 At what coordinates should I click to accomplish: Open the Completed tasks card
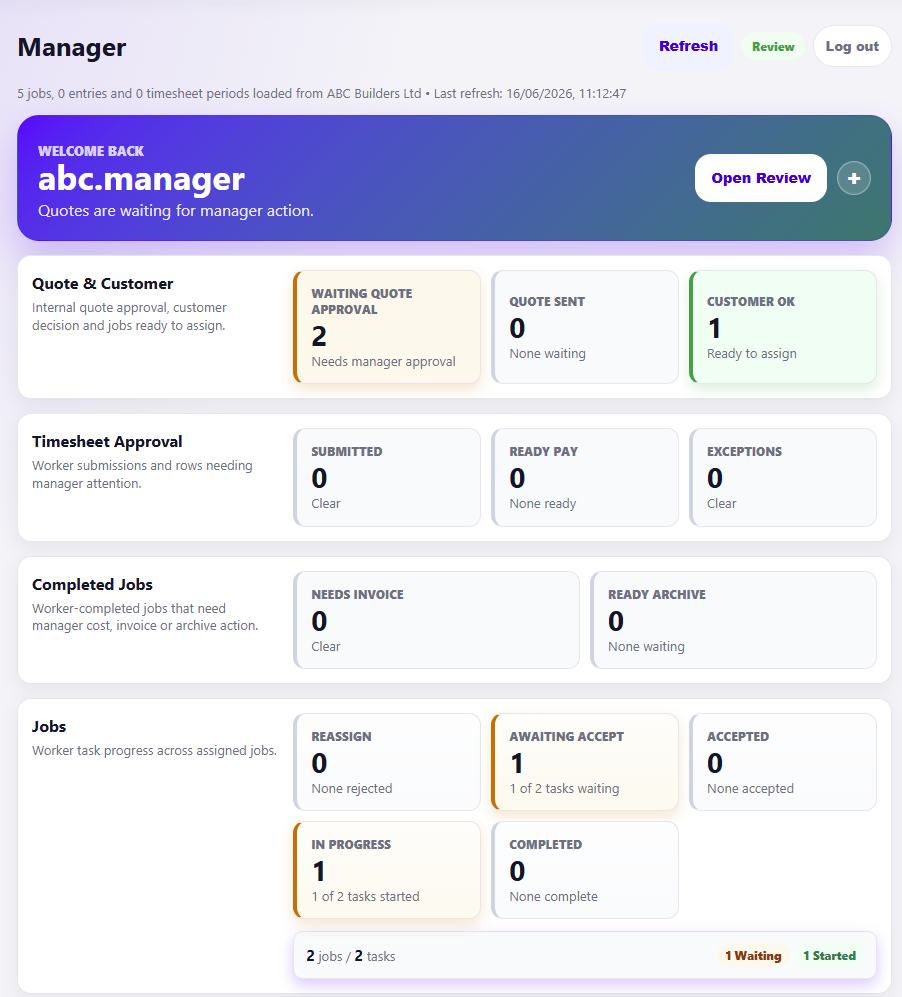585,870
